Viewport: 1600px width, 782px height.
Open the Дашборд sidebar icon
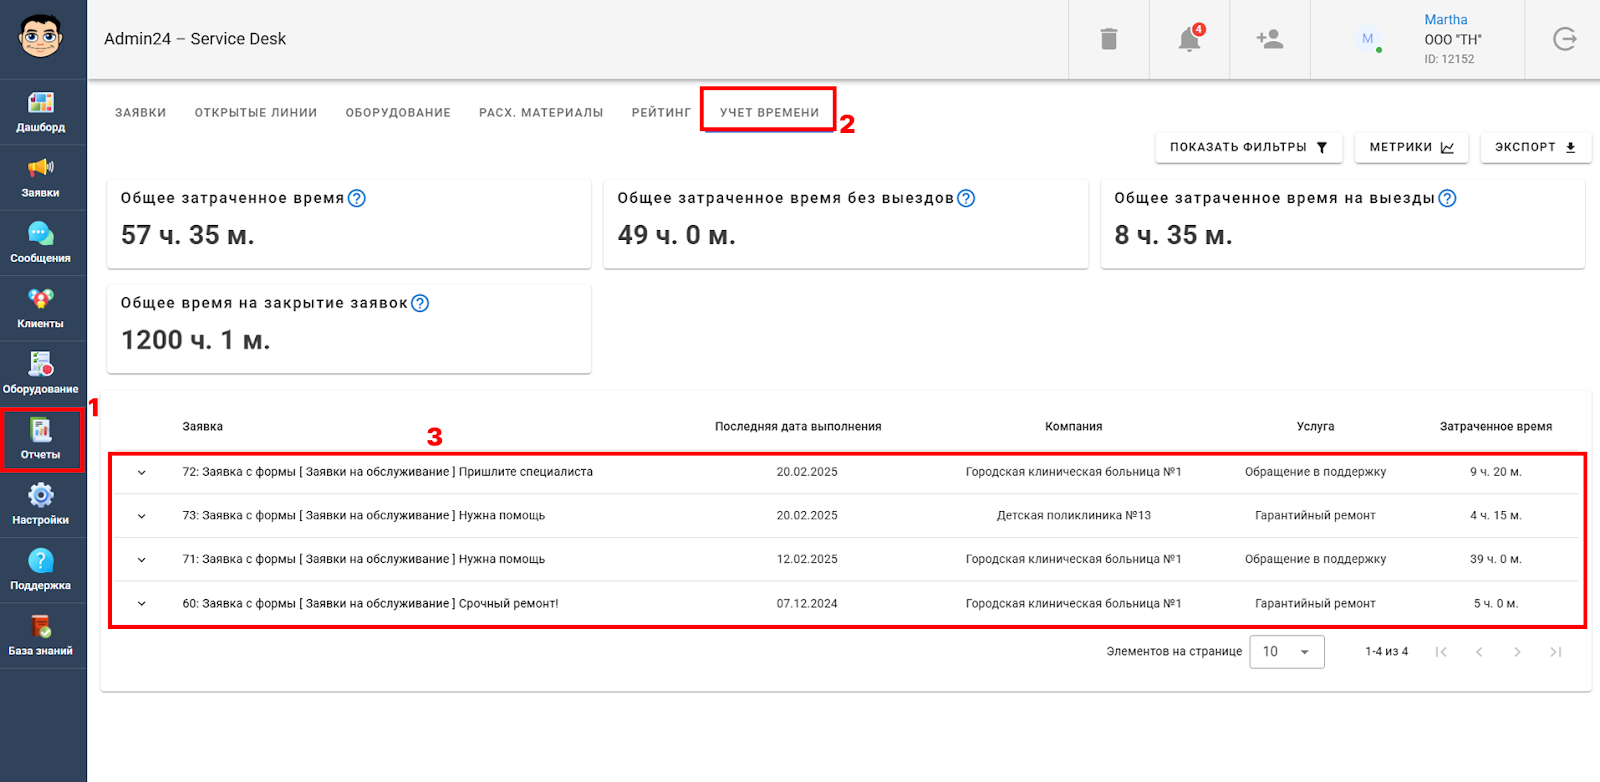(x=41, y=103)
